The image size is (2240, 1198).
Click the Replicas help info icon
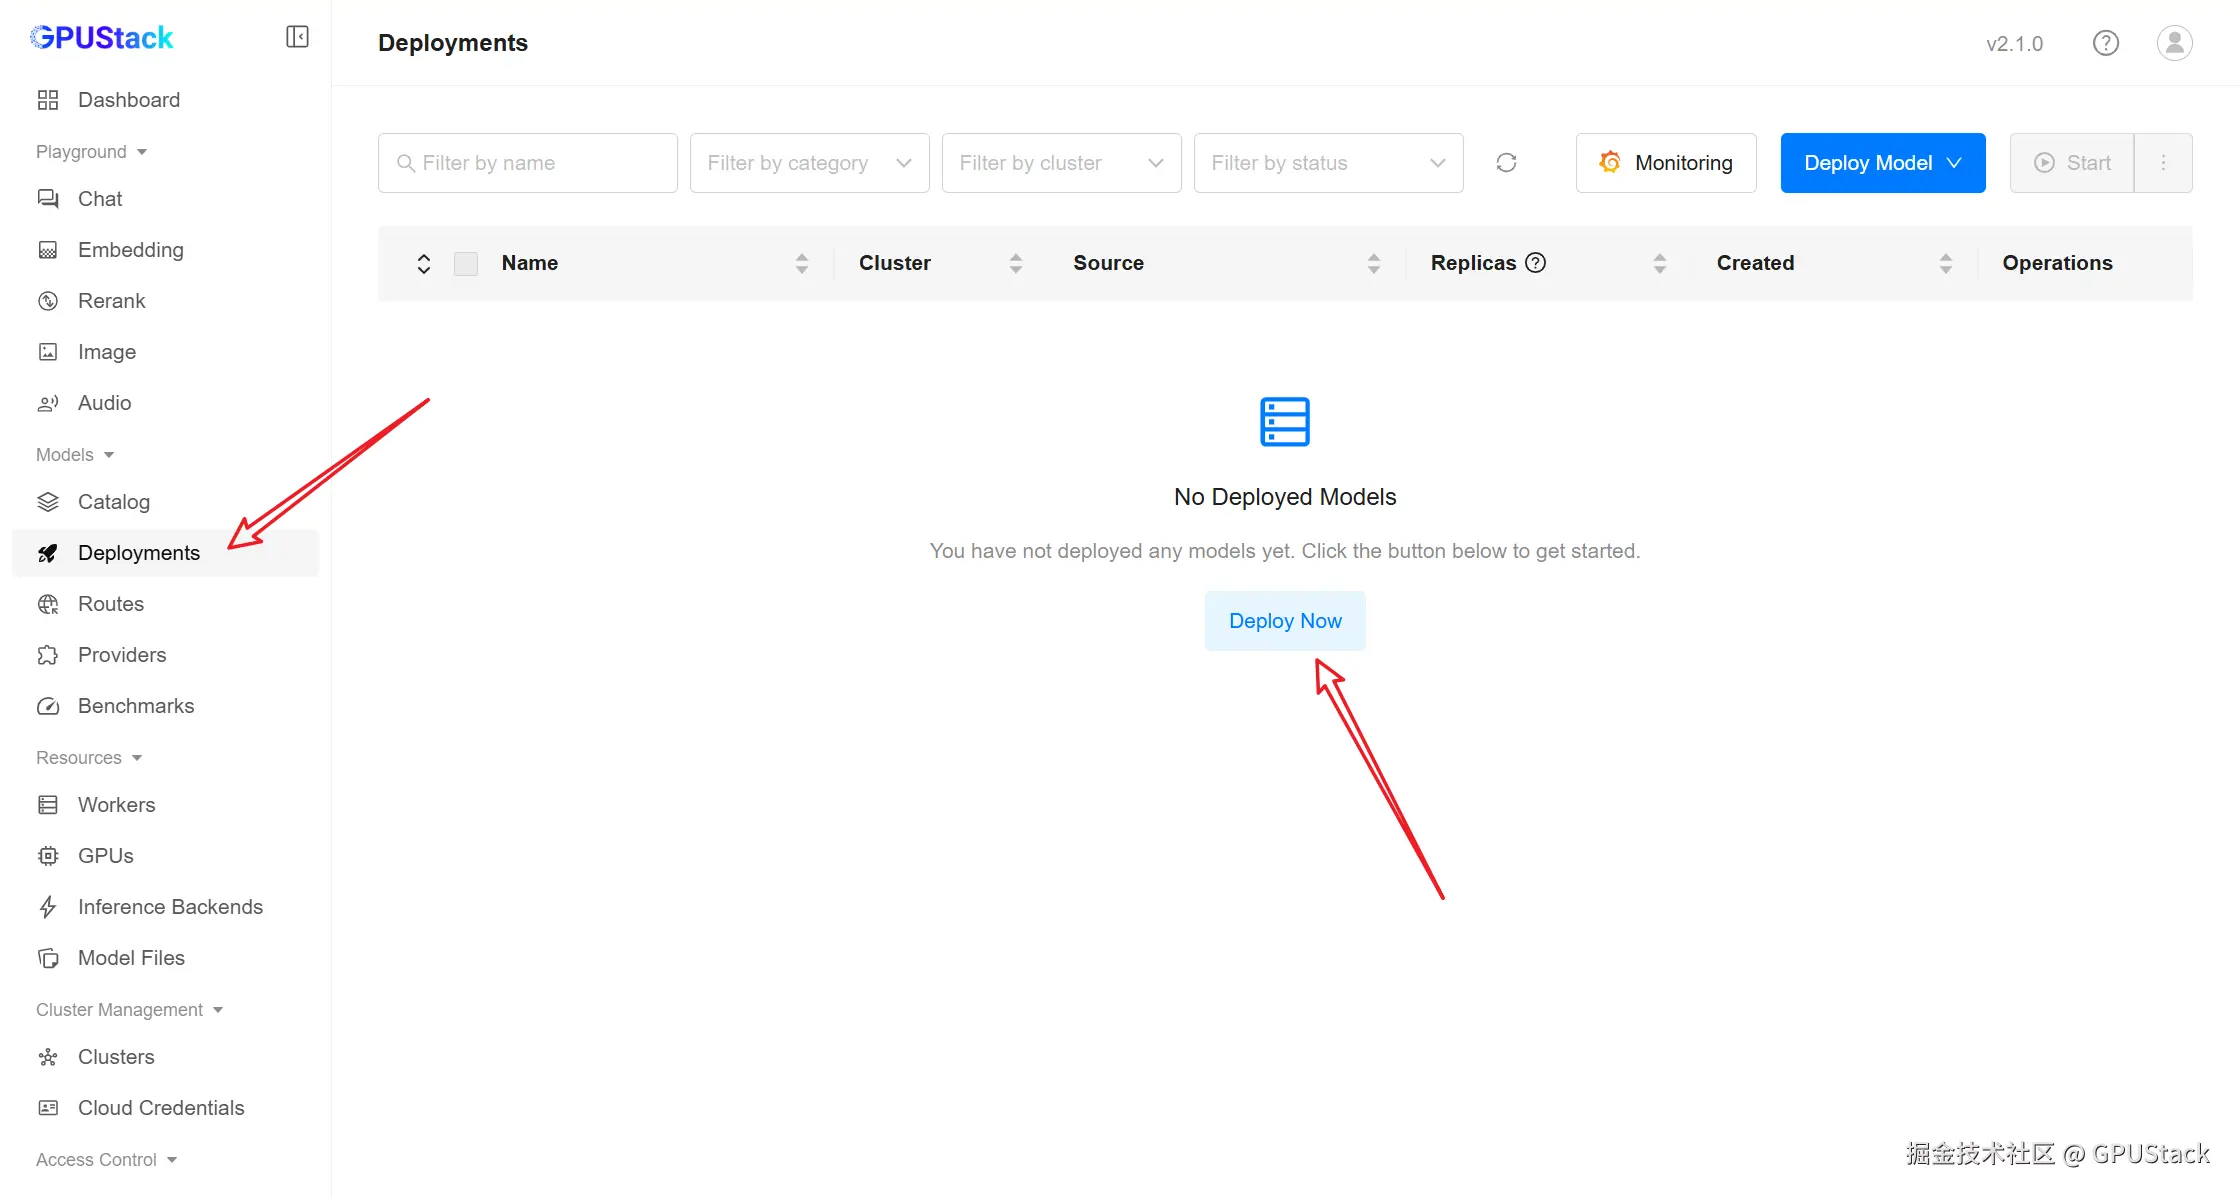[x=1535, y=262]
